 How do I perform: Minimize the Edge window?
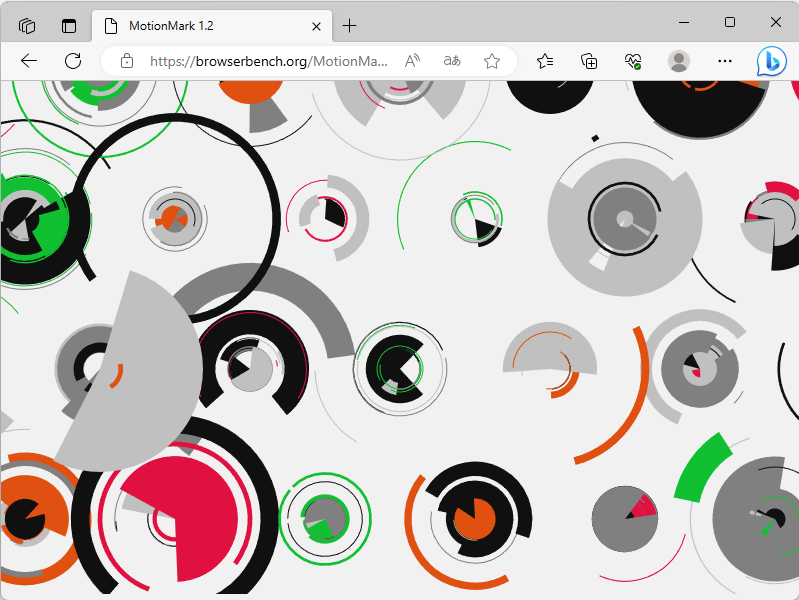[x=684, y=22]
